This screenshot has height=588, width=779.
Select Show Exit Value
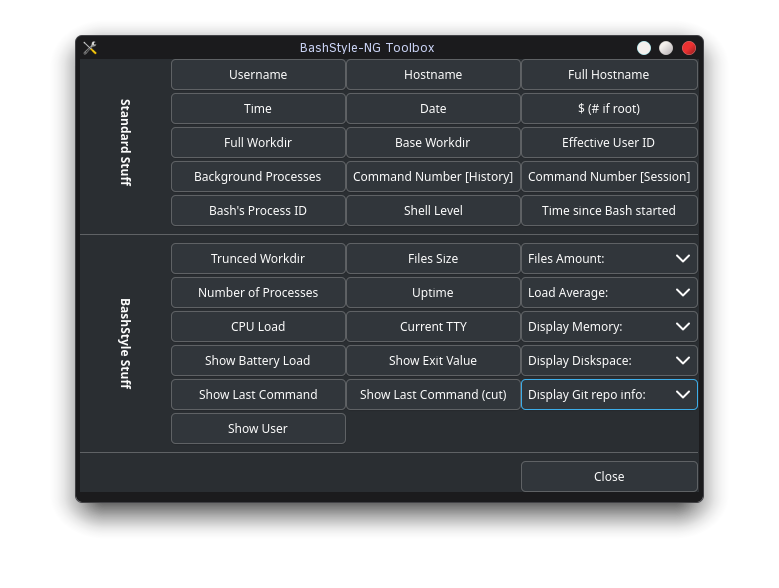coord(433,361)
